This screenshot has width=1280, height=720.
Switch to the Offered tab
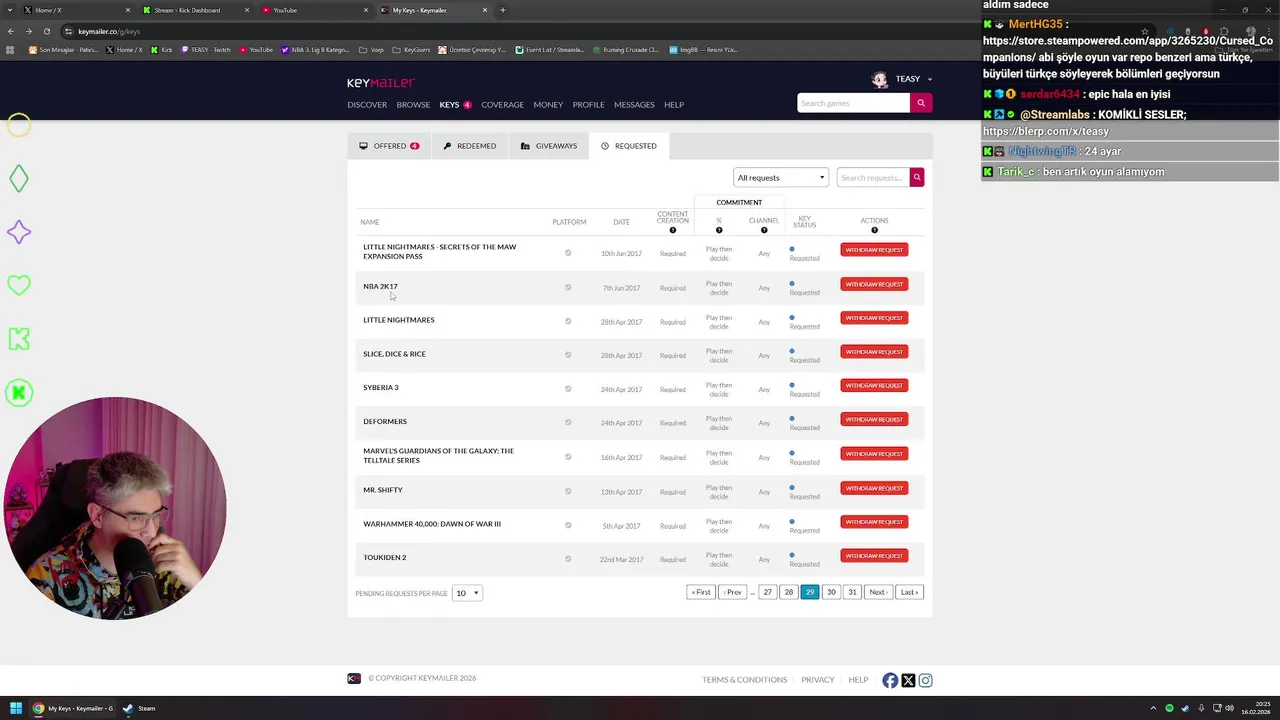389,146
